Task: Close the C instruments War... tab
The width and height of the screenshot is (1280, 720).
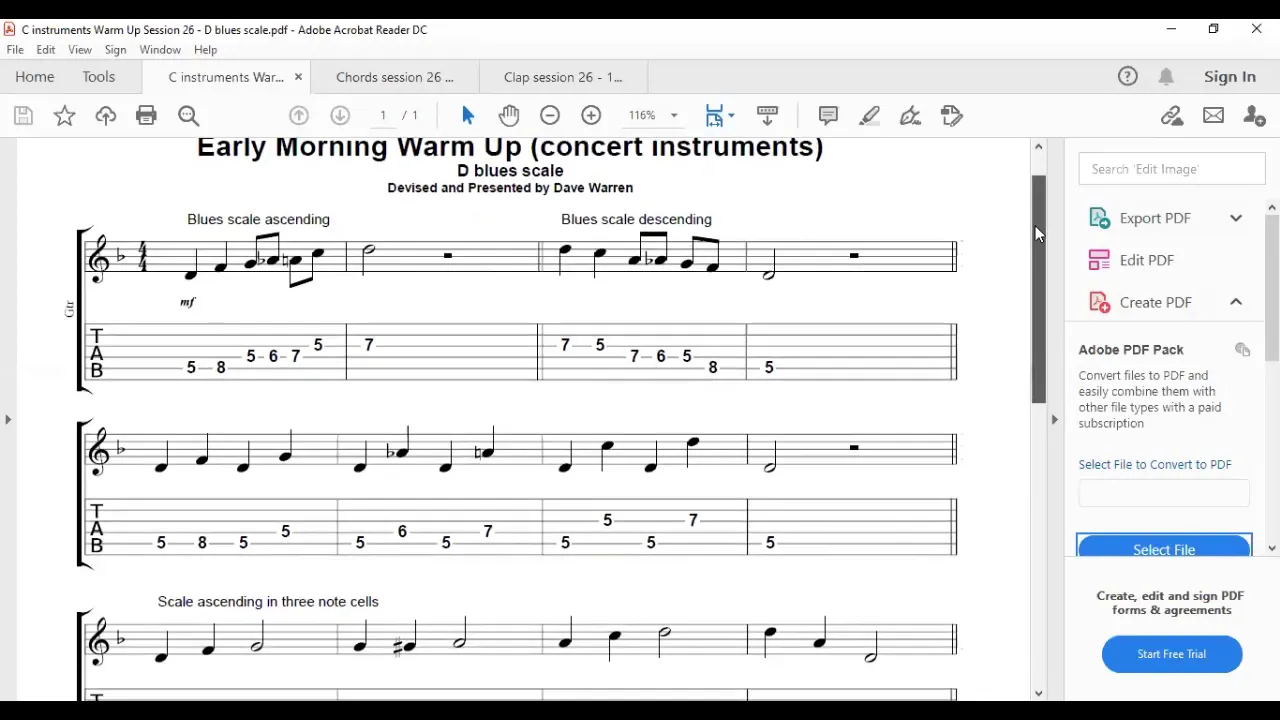Action: point(298,77)
